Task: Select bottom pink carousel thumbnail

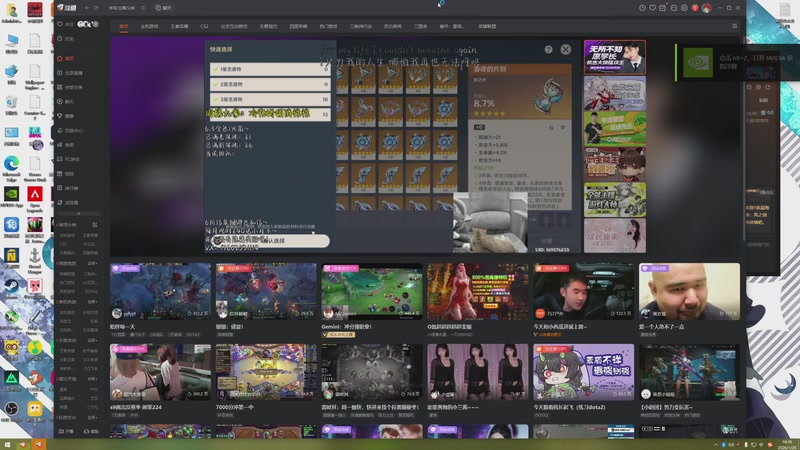Action: (x=615, y=236)
